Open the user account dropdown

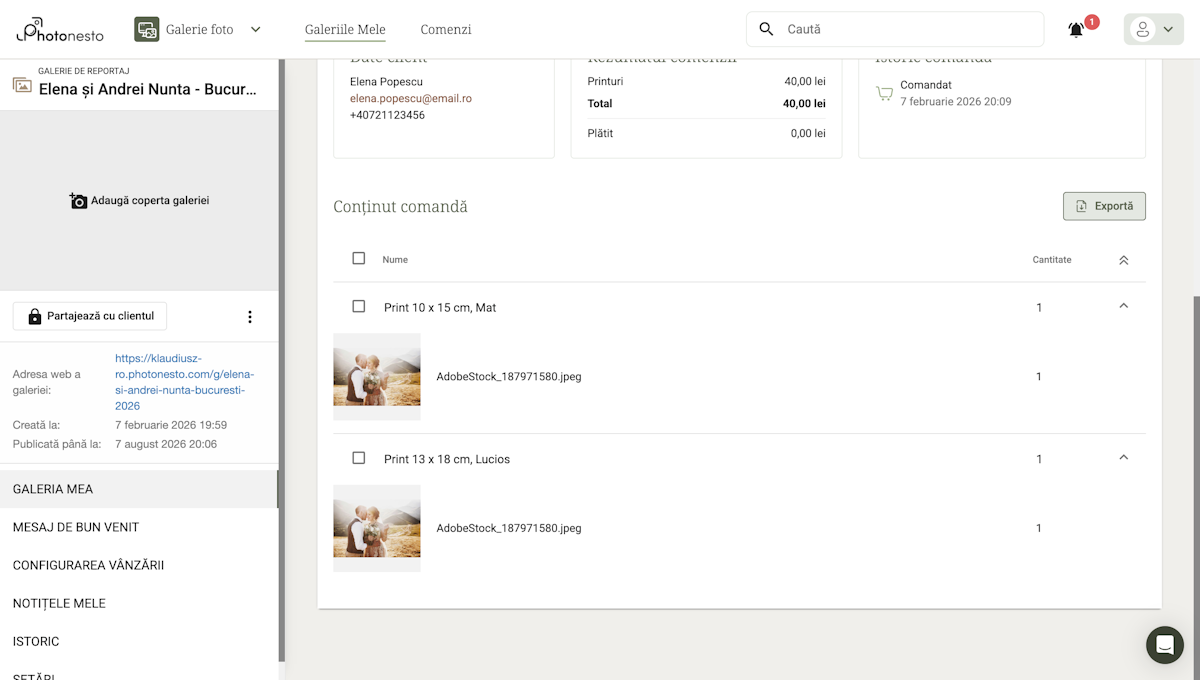(x=1153, y=30)
